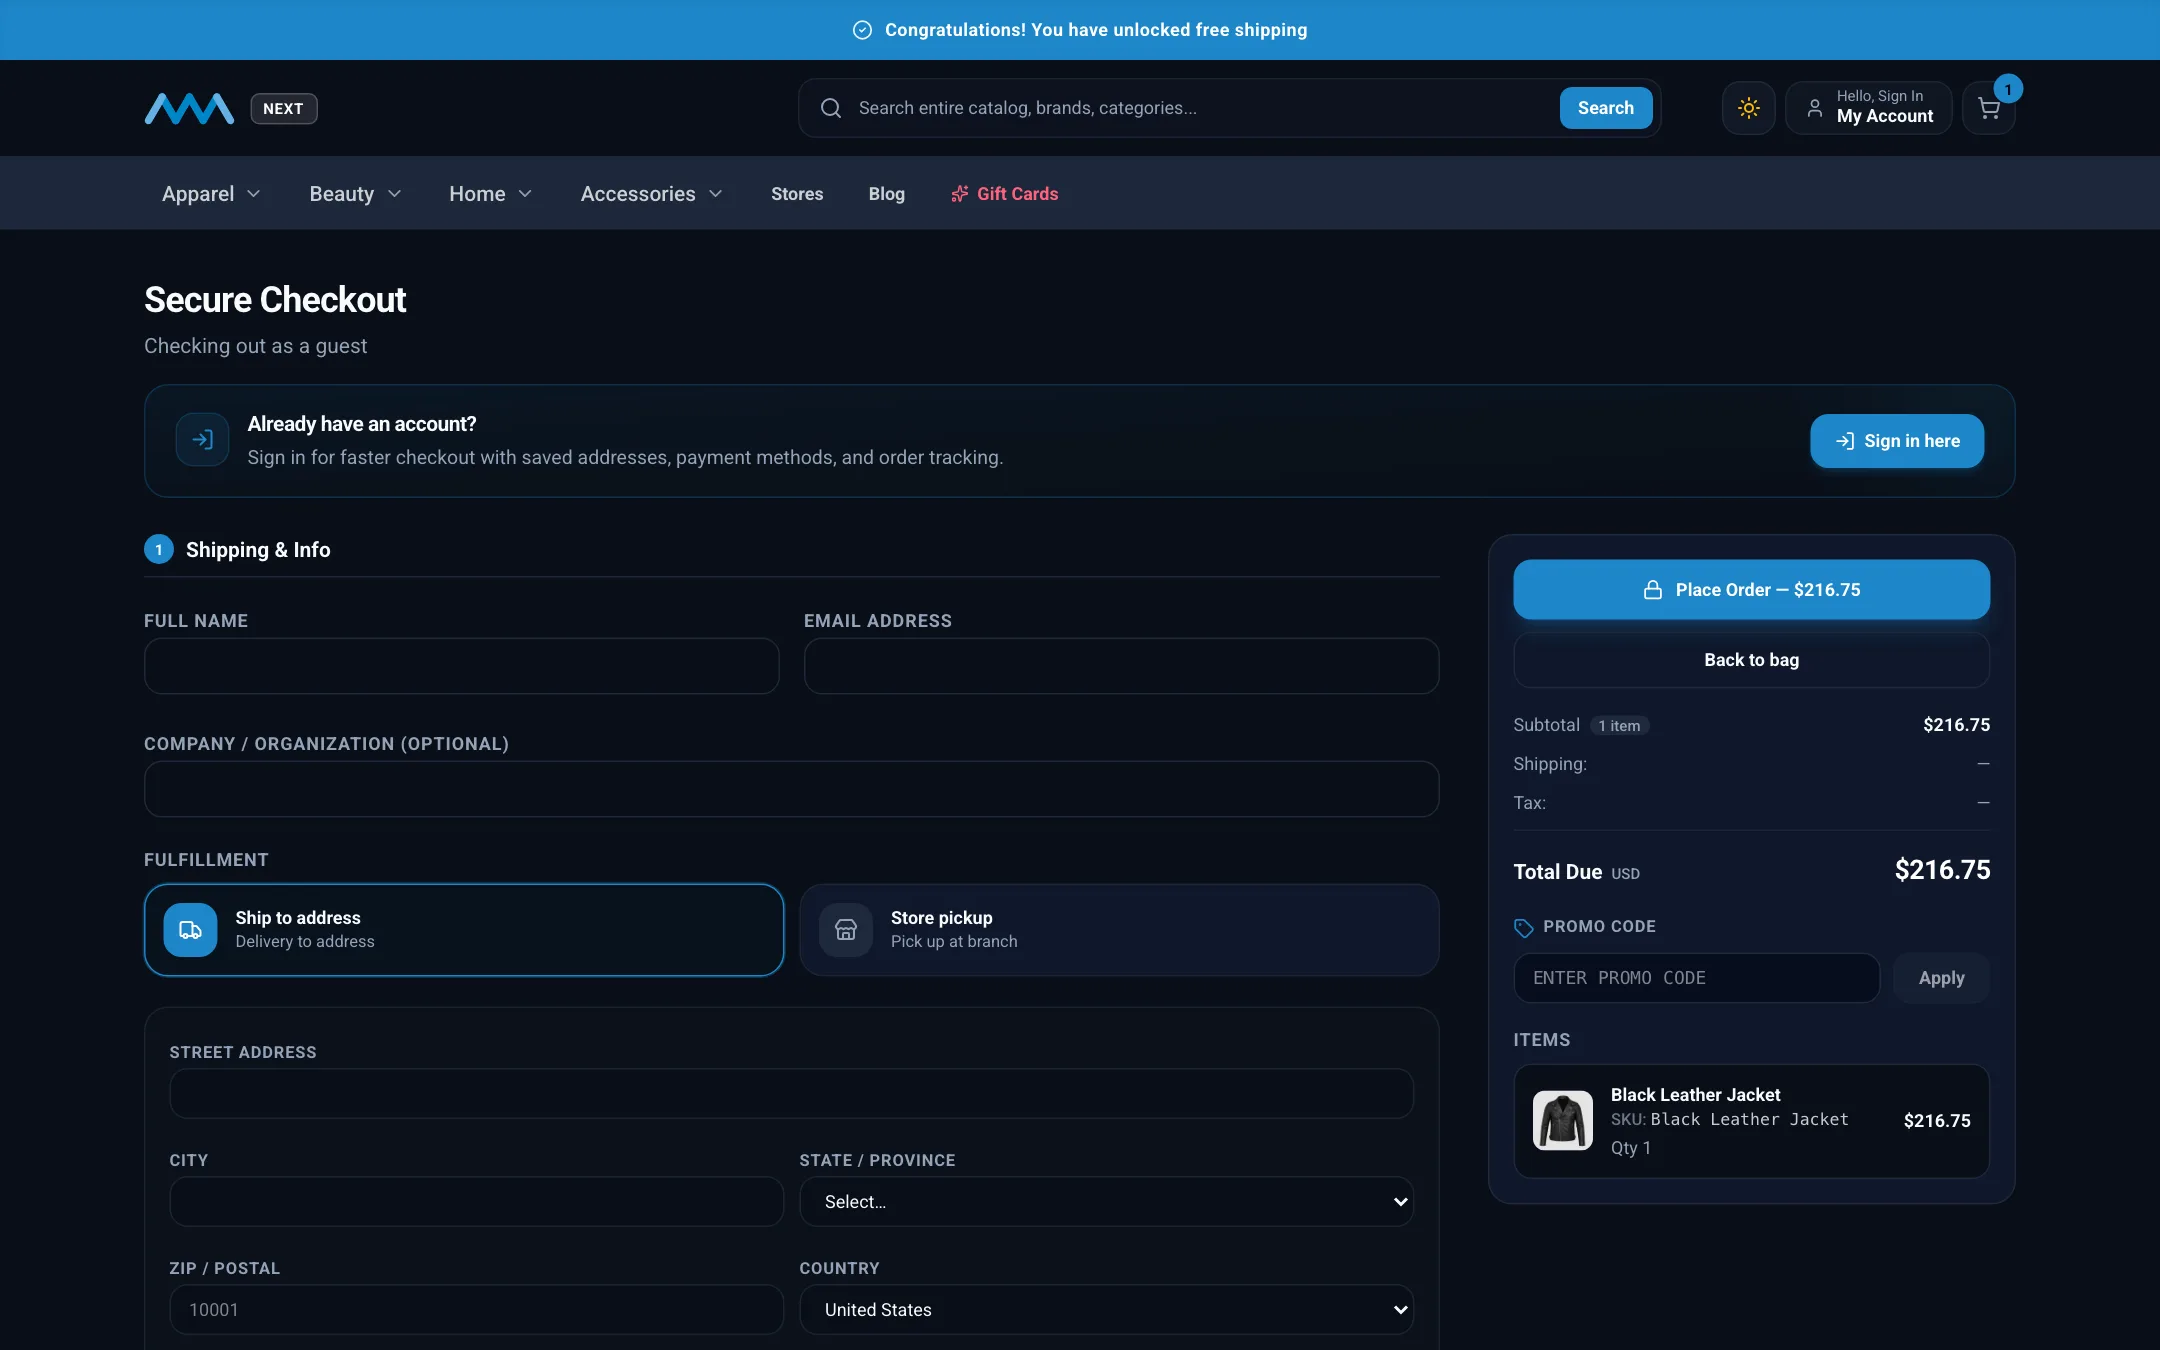Click the magnifier icon in search bar
Viewport: 2160px width, 1350px height.
[830, 108]
